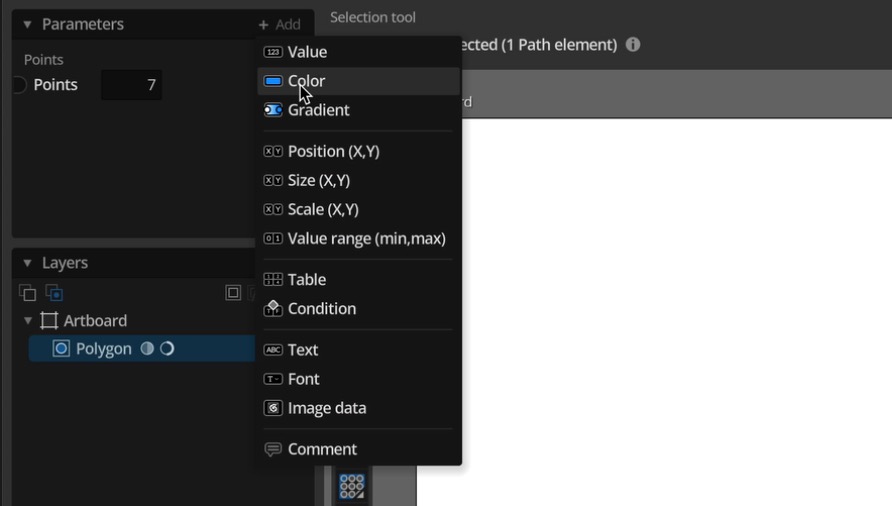This screenshot has height=506, width=892.
Task: Click the Value parameter icon
Action: [x=272, y=52]
